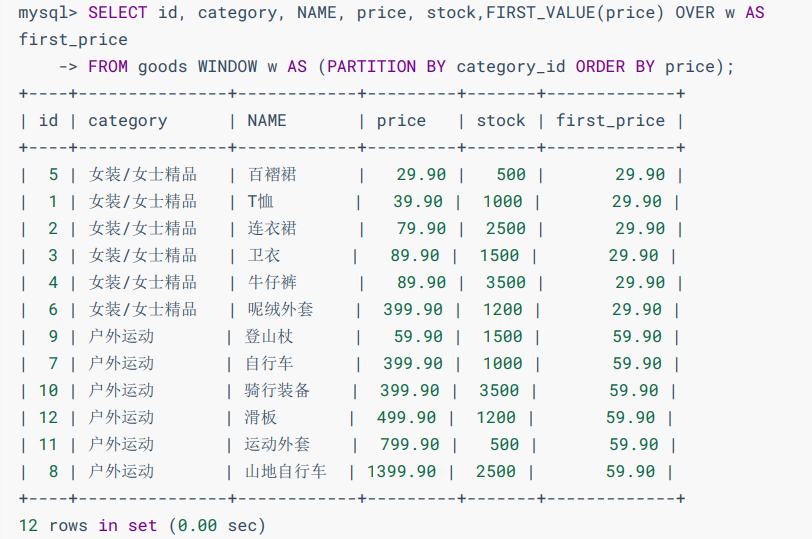Click the 'NAME' column header in table

[x=267, y=121]
